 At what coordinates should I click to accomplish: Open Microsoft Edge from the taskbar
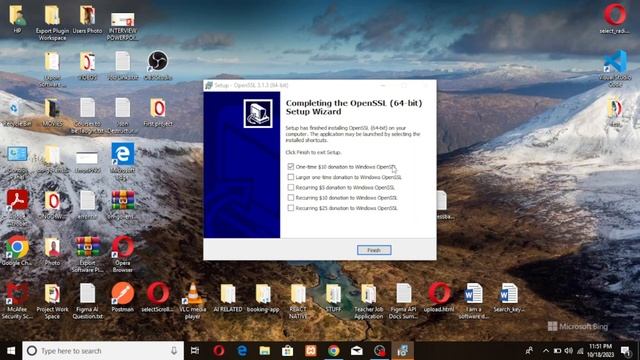click(242, 351)
